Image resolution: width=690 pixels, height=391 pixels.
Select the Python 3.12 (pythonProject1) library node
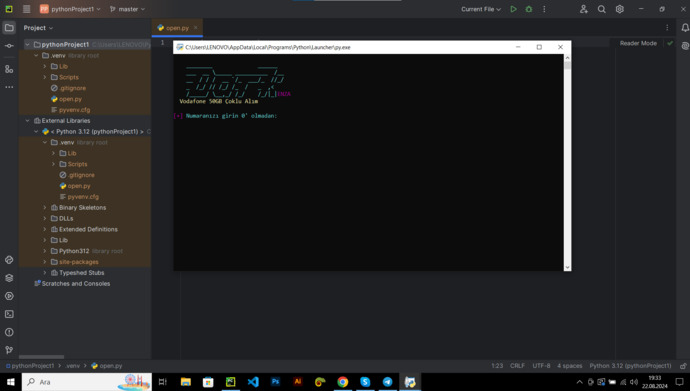coord(97,132)
